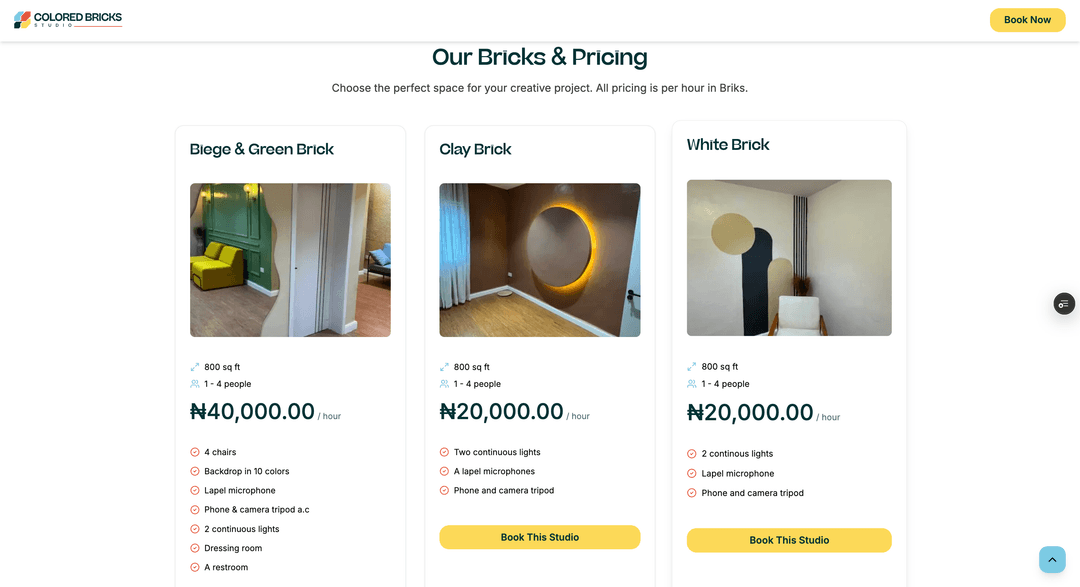Click the ₦40,000.00 hourly price
This screenshot has width=1080, height=587.
coord(252,412)
